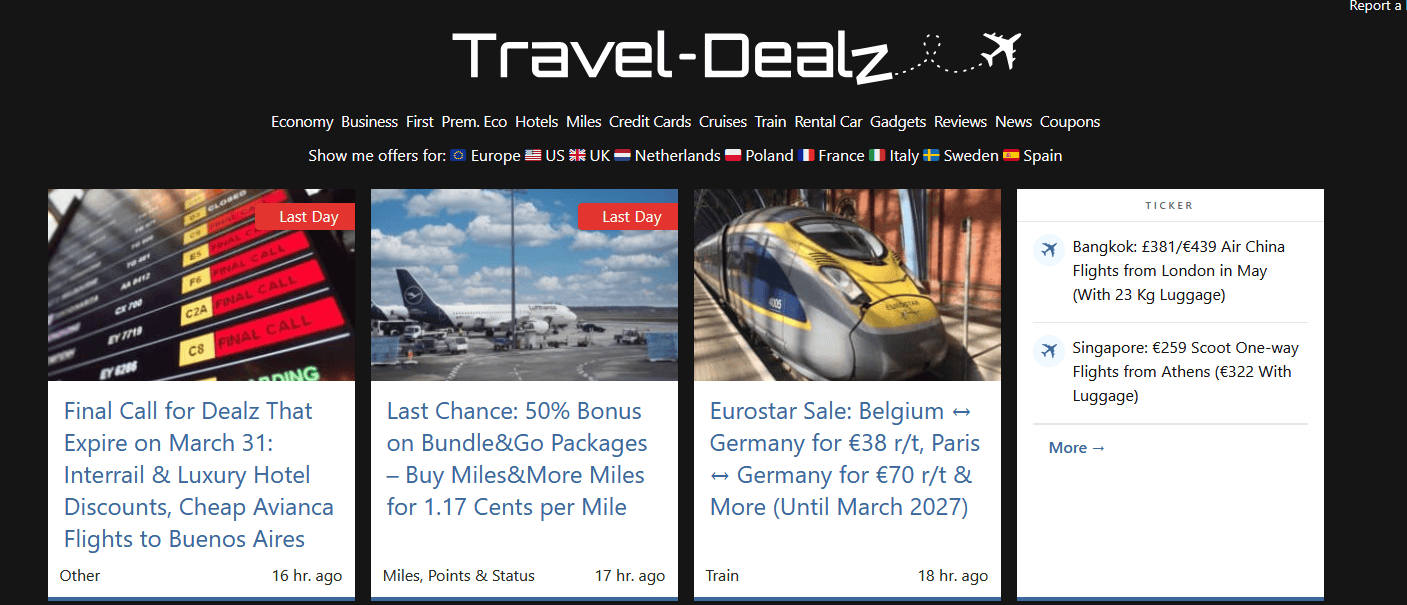Click the plane icon beside Singapore ticker item
The width and height of the screenshot is (1407, 605).
[x=1049, y=350]
